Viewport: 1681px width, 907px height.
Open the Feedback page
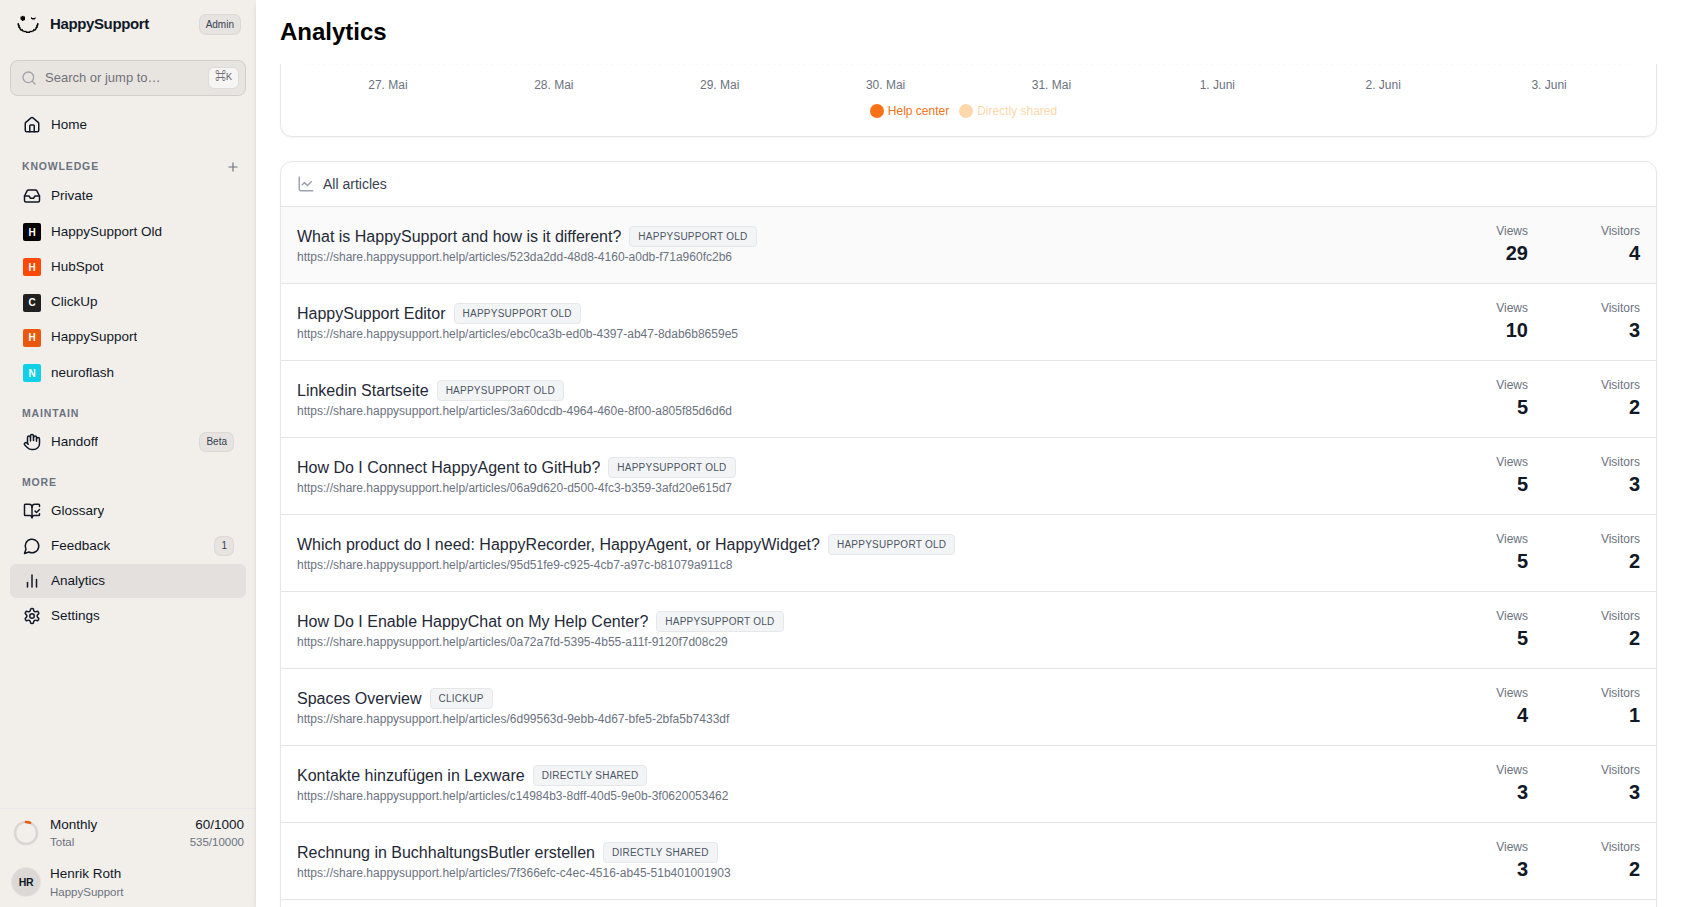pyautogui.click(x=128, y=546)
